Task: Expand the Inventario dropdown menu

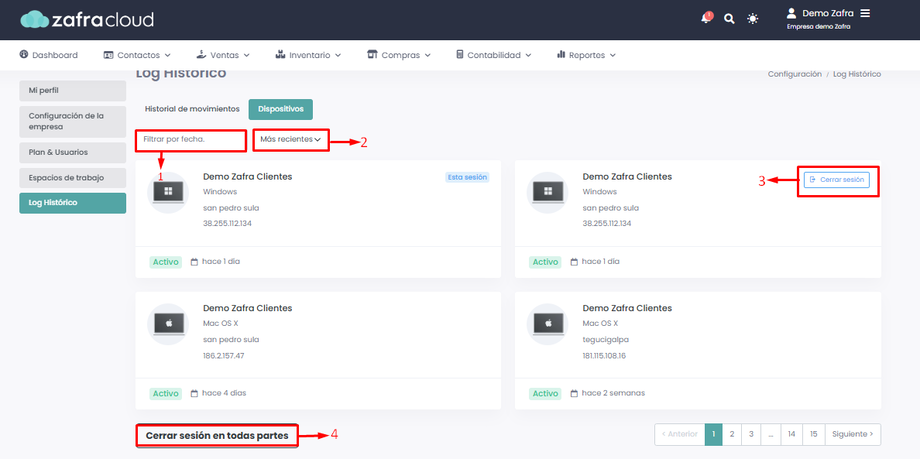Action: pyautogui.click(x=307, y=55)
